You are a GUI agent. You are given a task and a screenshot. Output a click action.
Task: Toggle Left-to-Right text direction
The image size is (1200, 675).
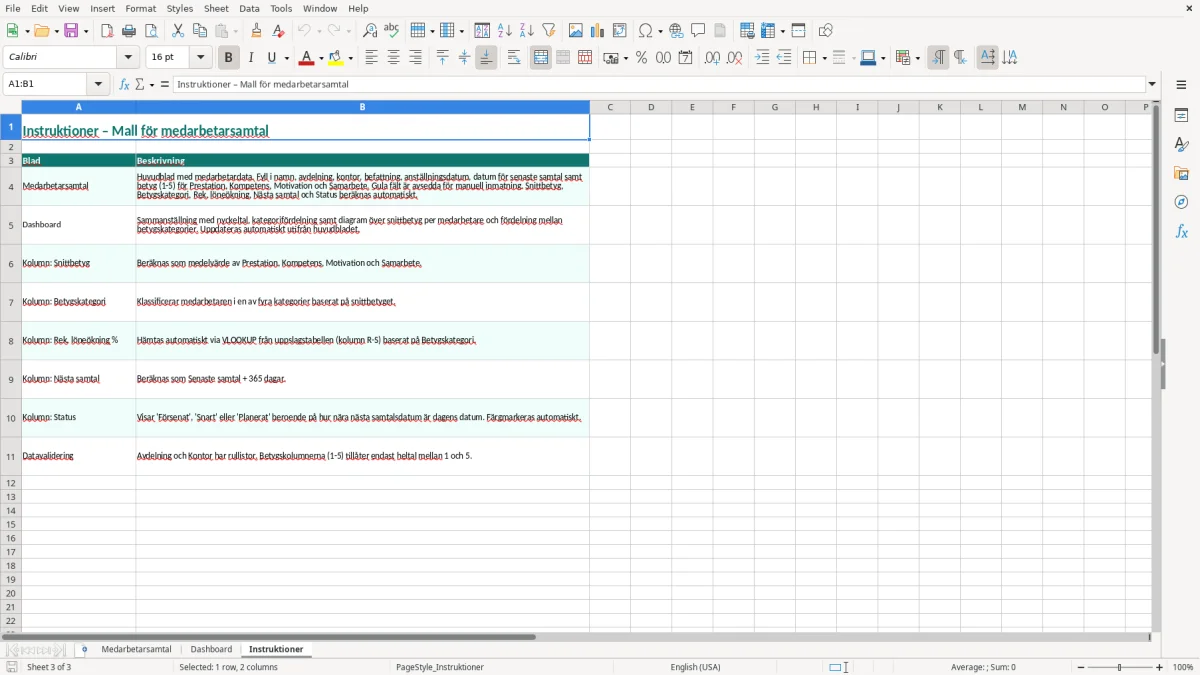[x=938, y=58]
